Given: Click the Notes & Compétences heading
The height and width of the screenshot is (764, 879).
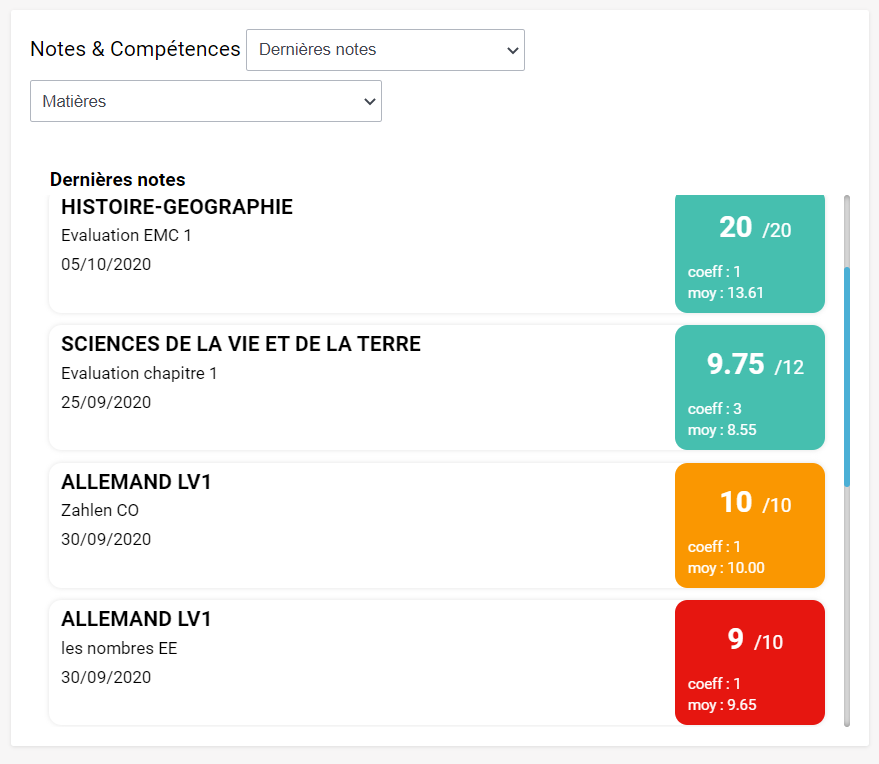Looking at the screenshot, I should [135, 49].
